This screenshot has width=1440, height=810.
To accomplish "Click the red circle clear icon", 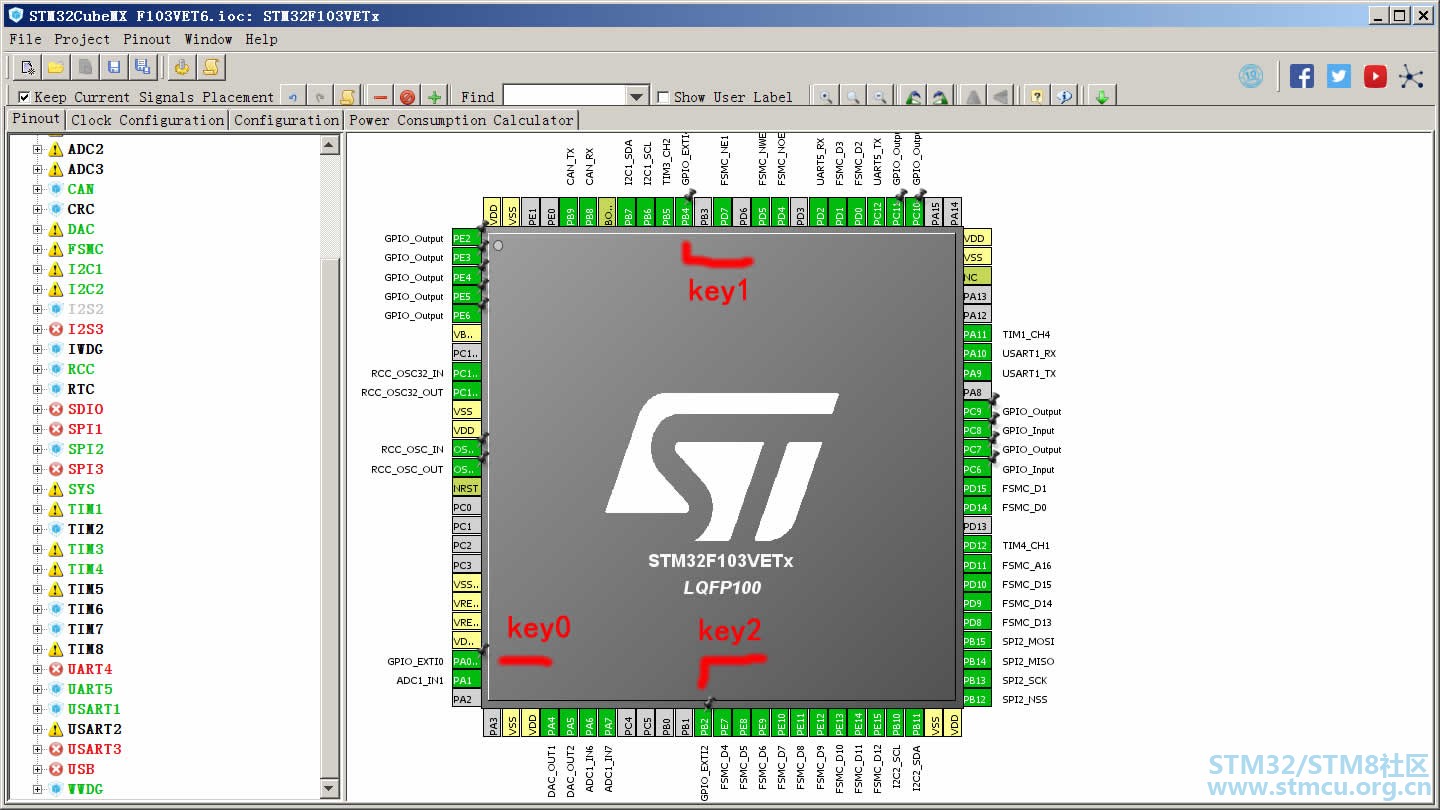I will [407, 97].
